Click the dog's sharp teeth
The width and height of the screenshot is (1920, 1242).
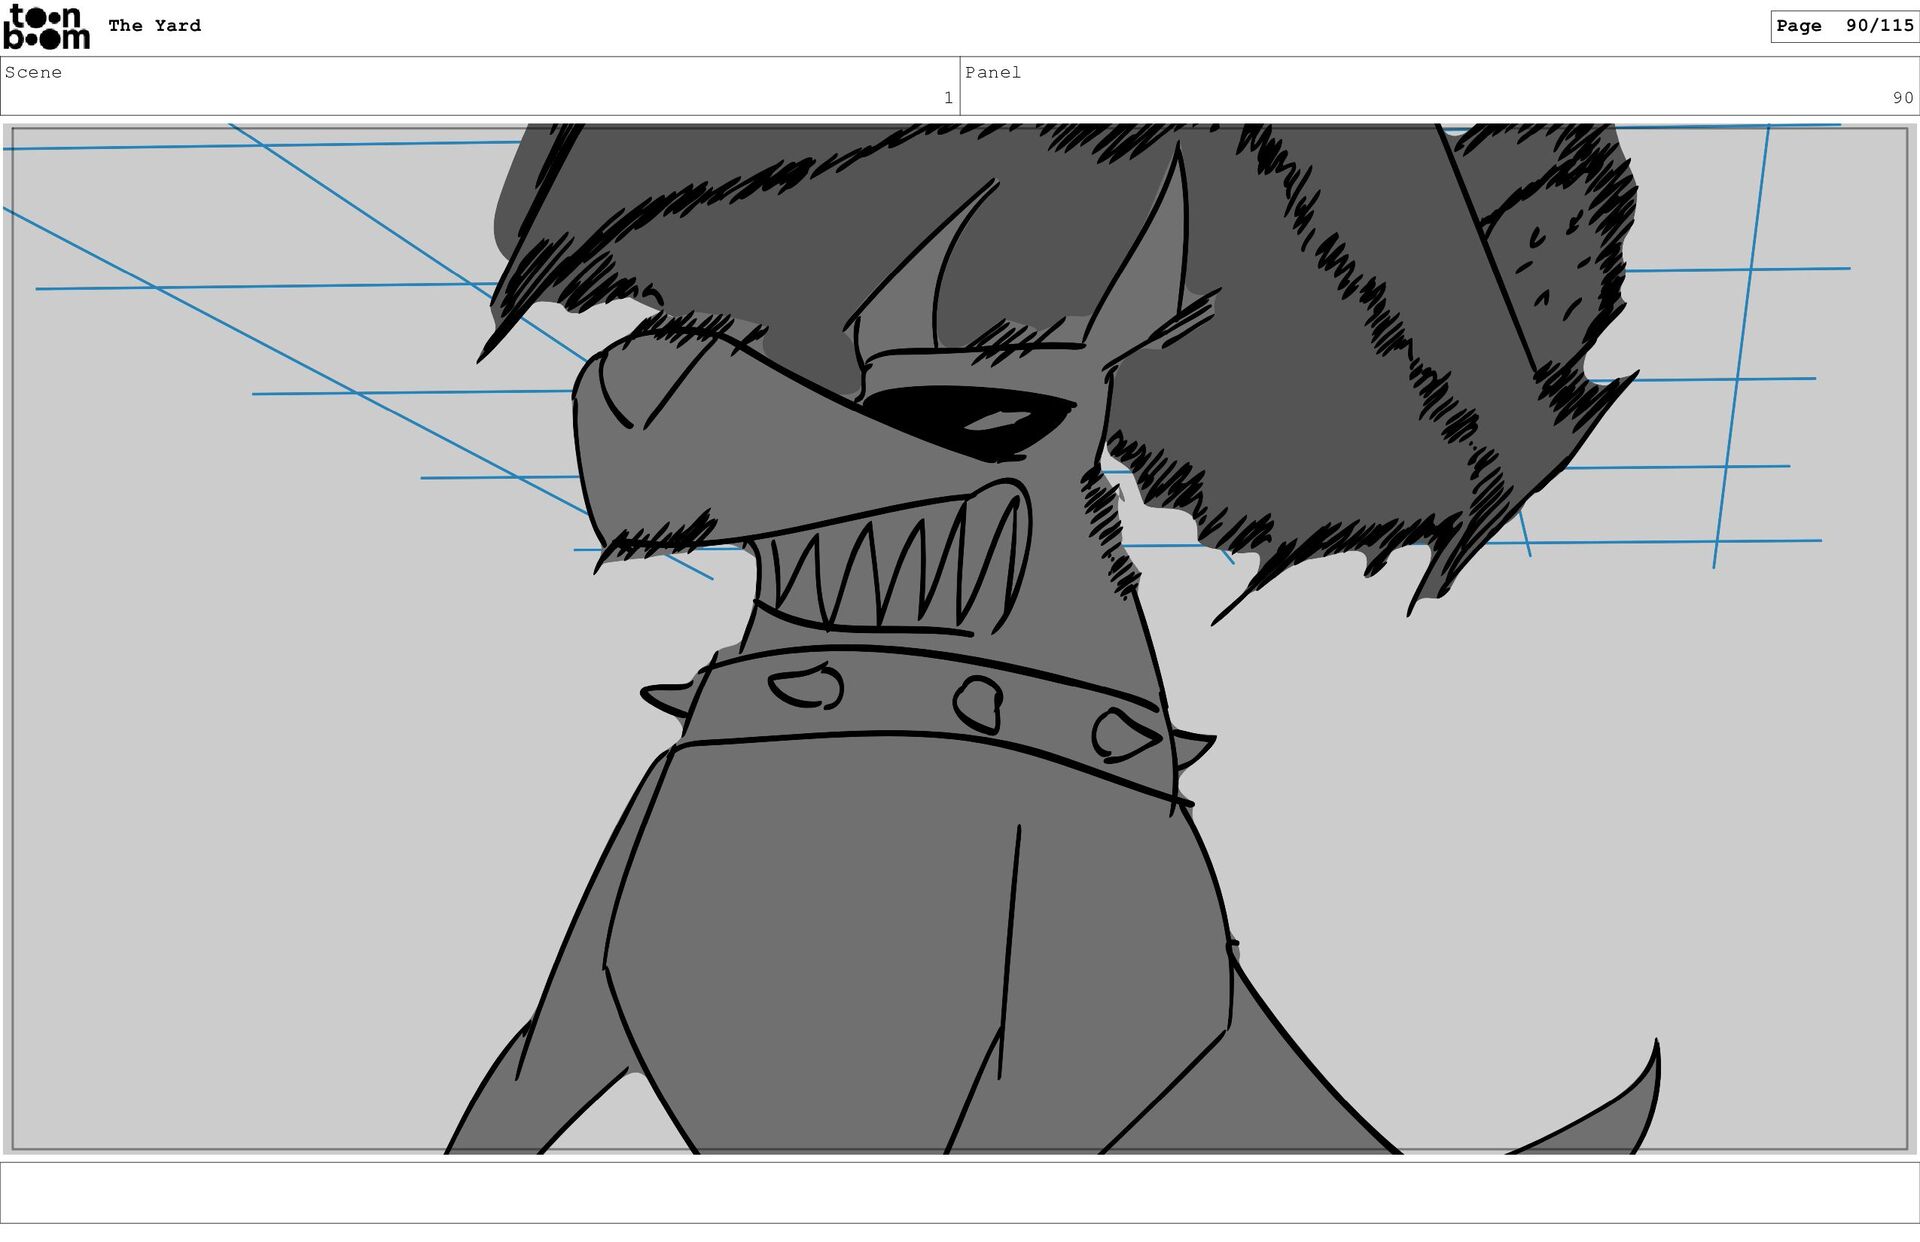pyautogui.click(x=890, y=570)
